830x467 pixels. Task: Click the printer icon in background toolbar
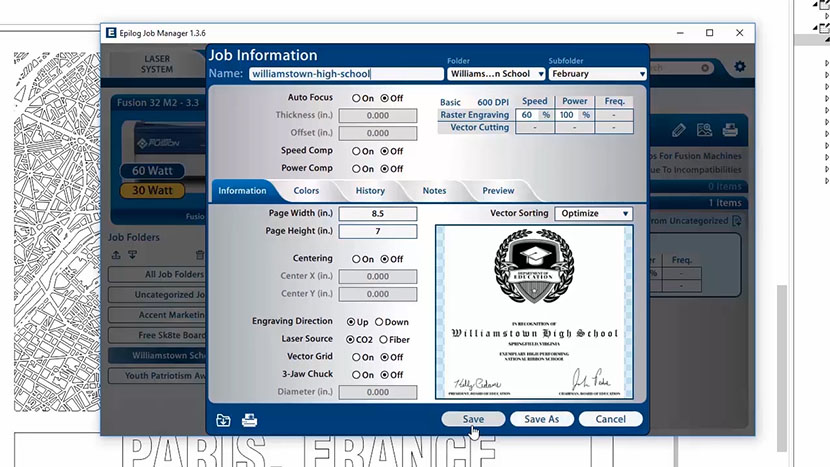(730, 130)
